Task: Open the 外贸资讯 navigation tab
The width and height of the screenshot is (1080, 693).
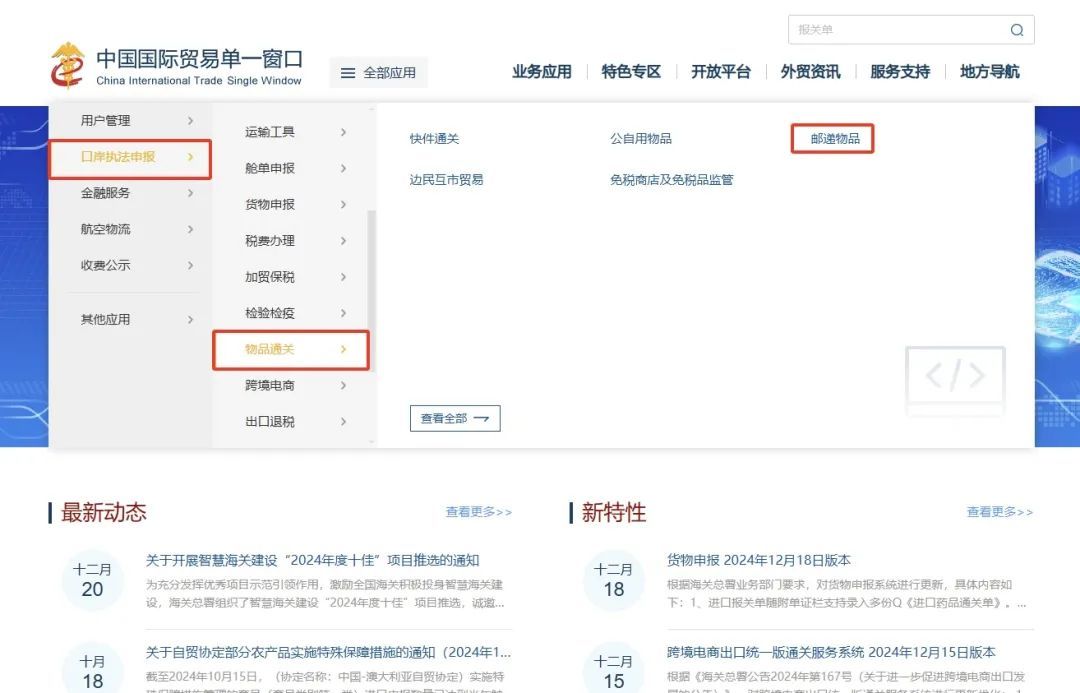Action: [810, 72]
